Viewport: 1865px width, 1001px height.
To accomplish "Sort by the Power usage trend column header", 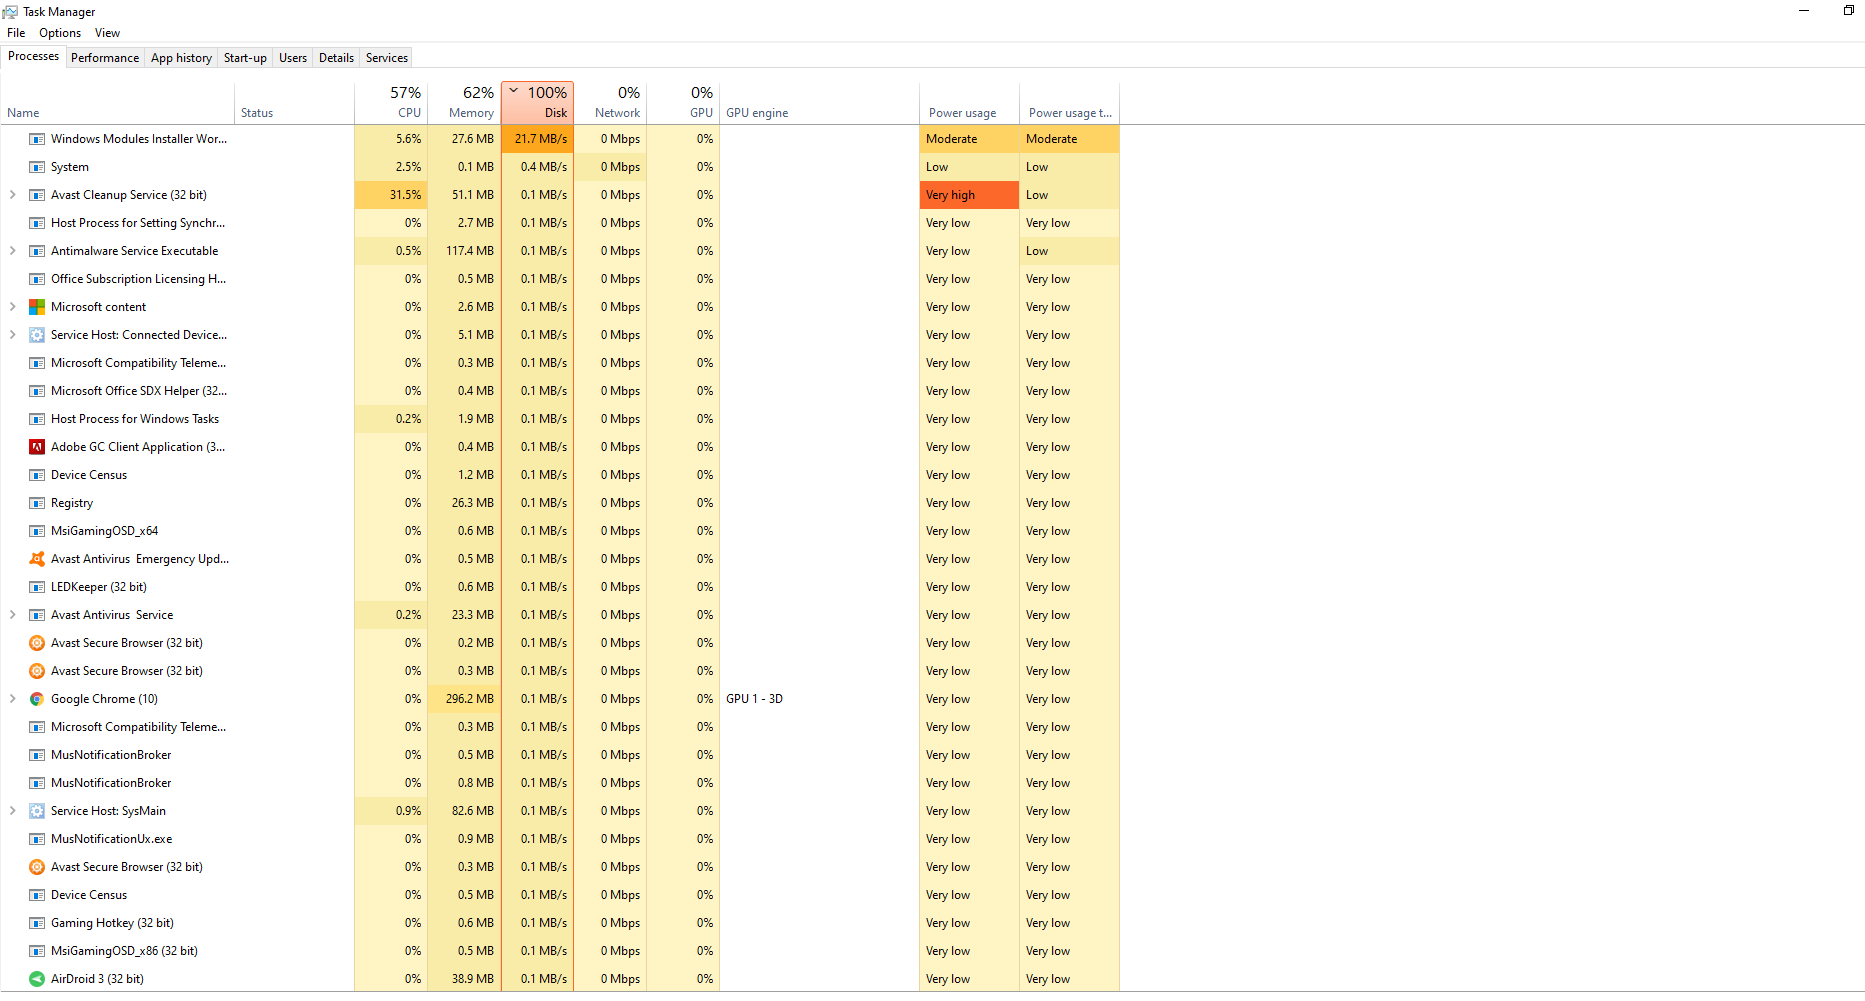I will click(x=1069, y=103).
